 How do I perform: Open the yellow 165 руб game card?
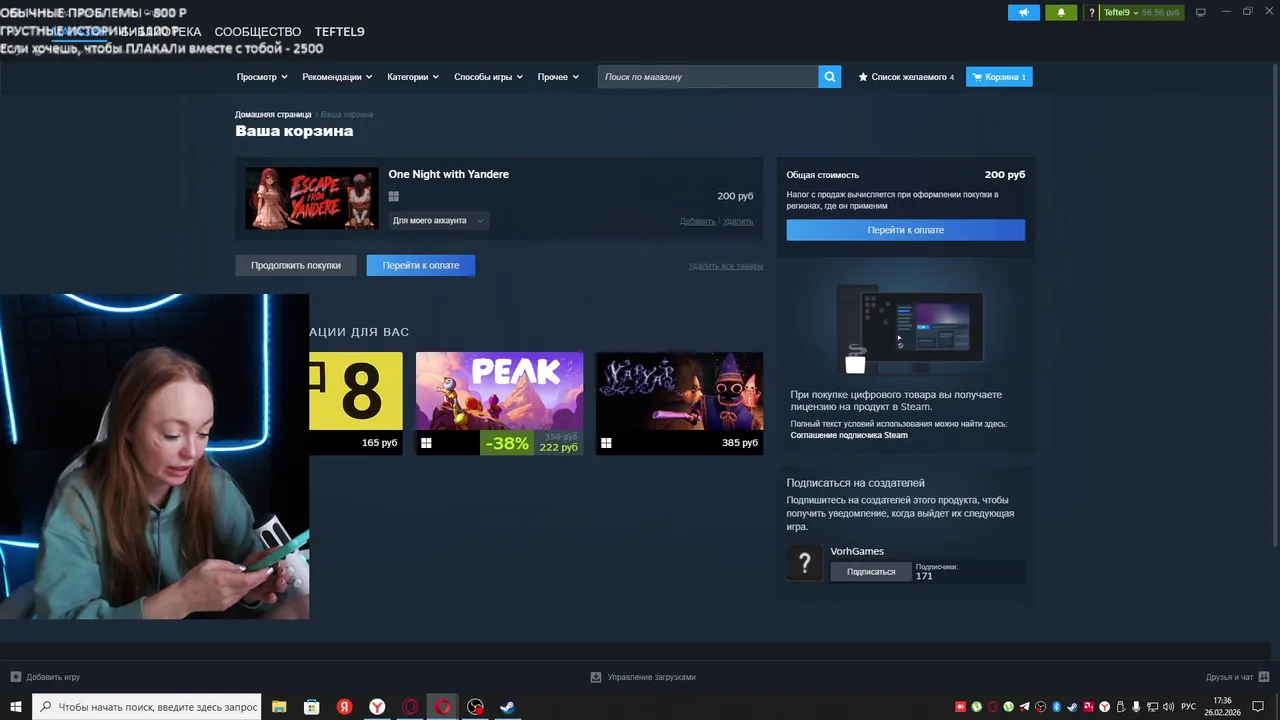tap(356, 403)
